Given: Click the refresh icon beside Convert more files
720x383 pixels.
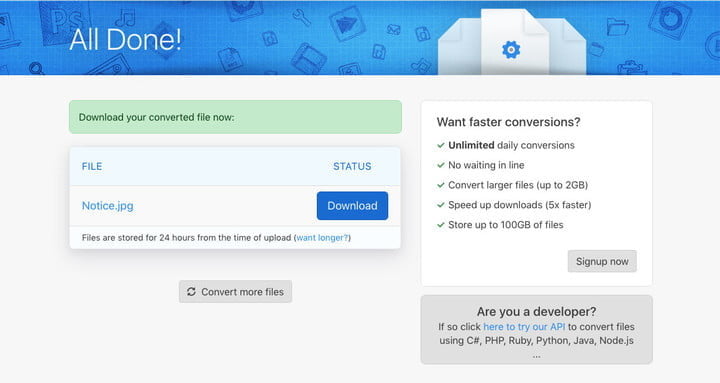Looking at the screenshot, I should [191, 292].
